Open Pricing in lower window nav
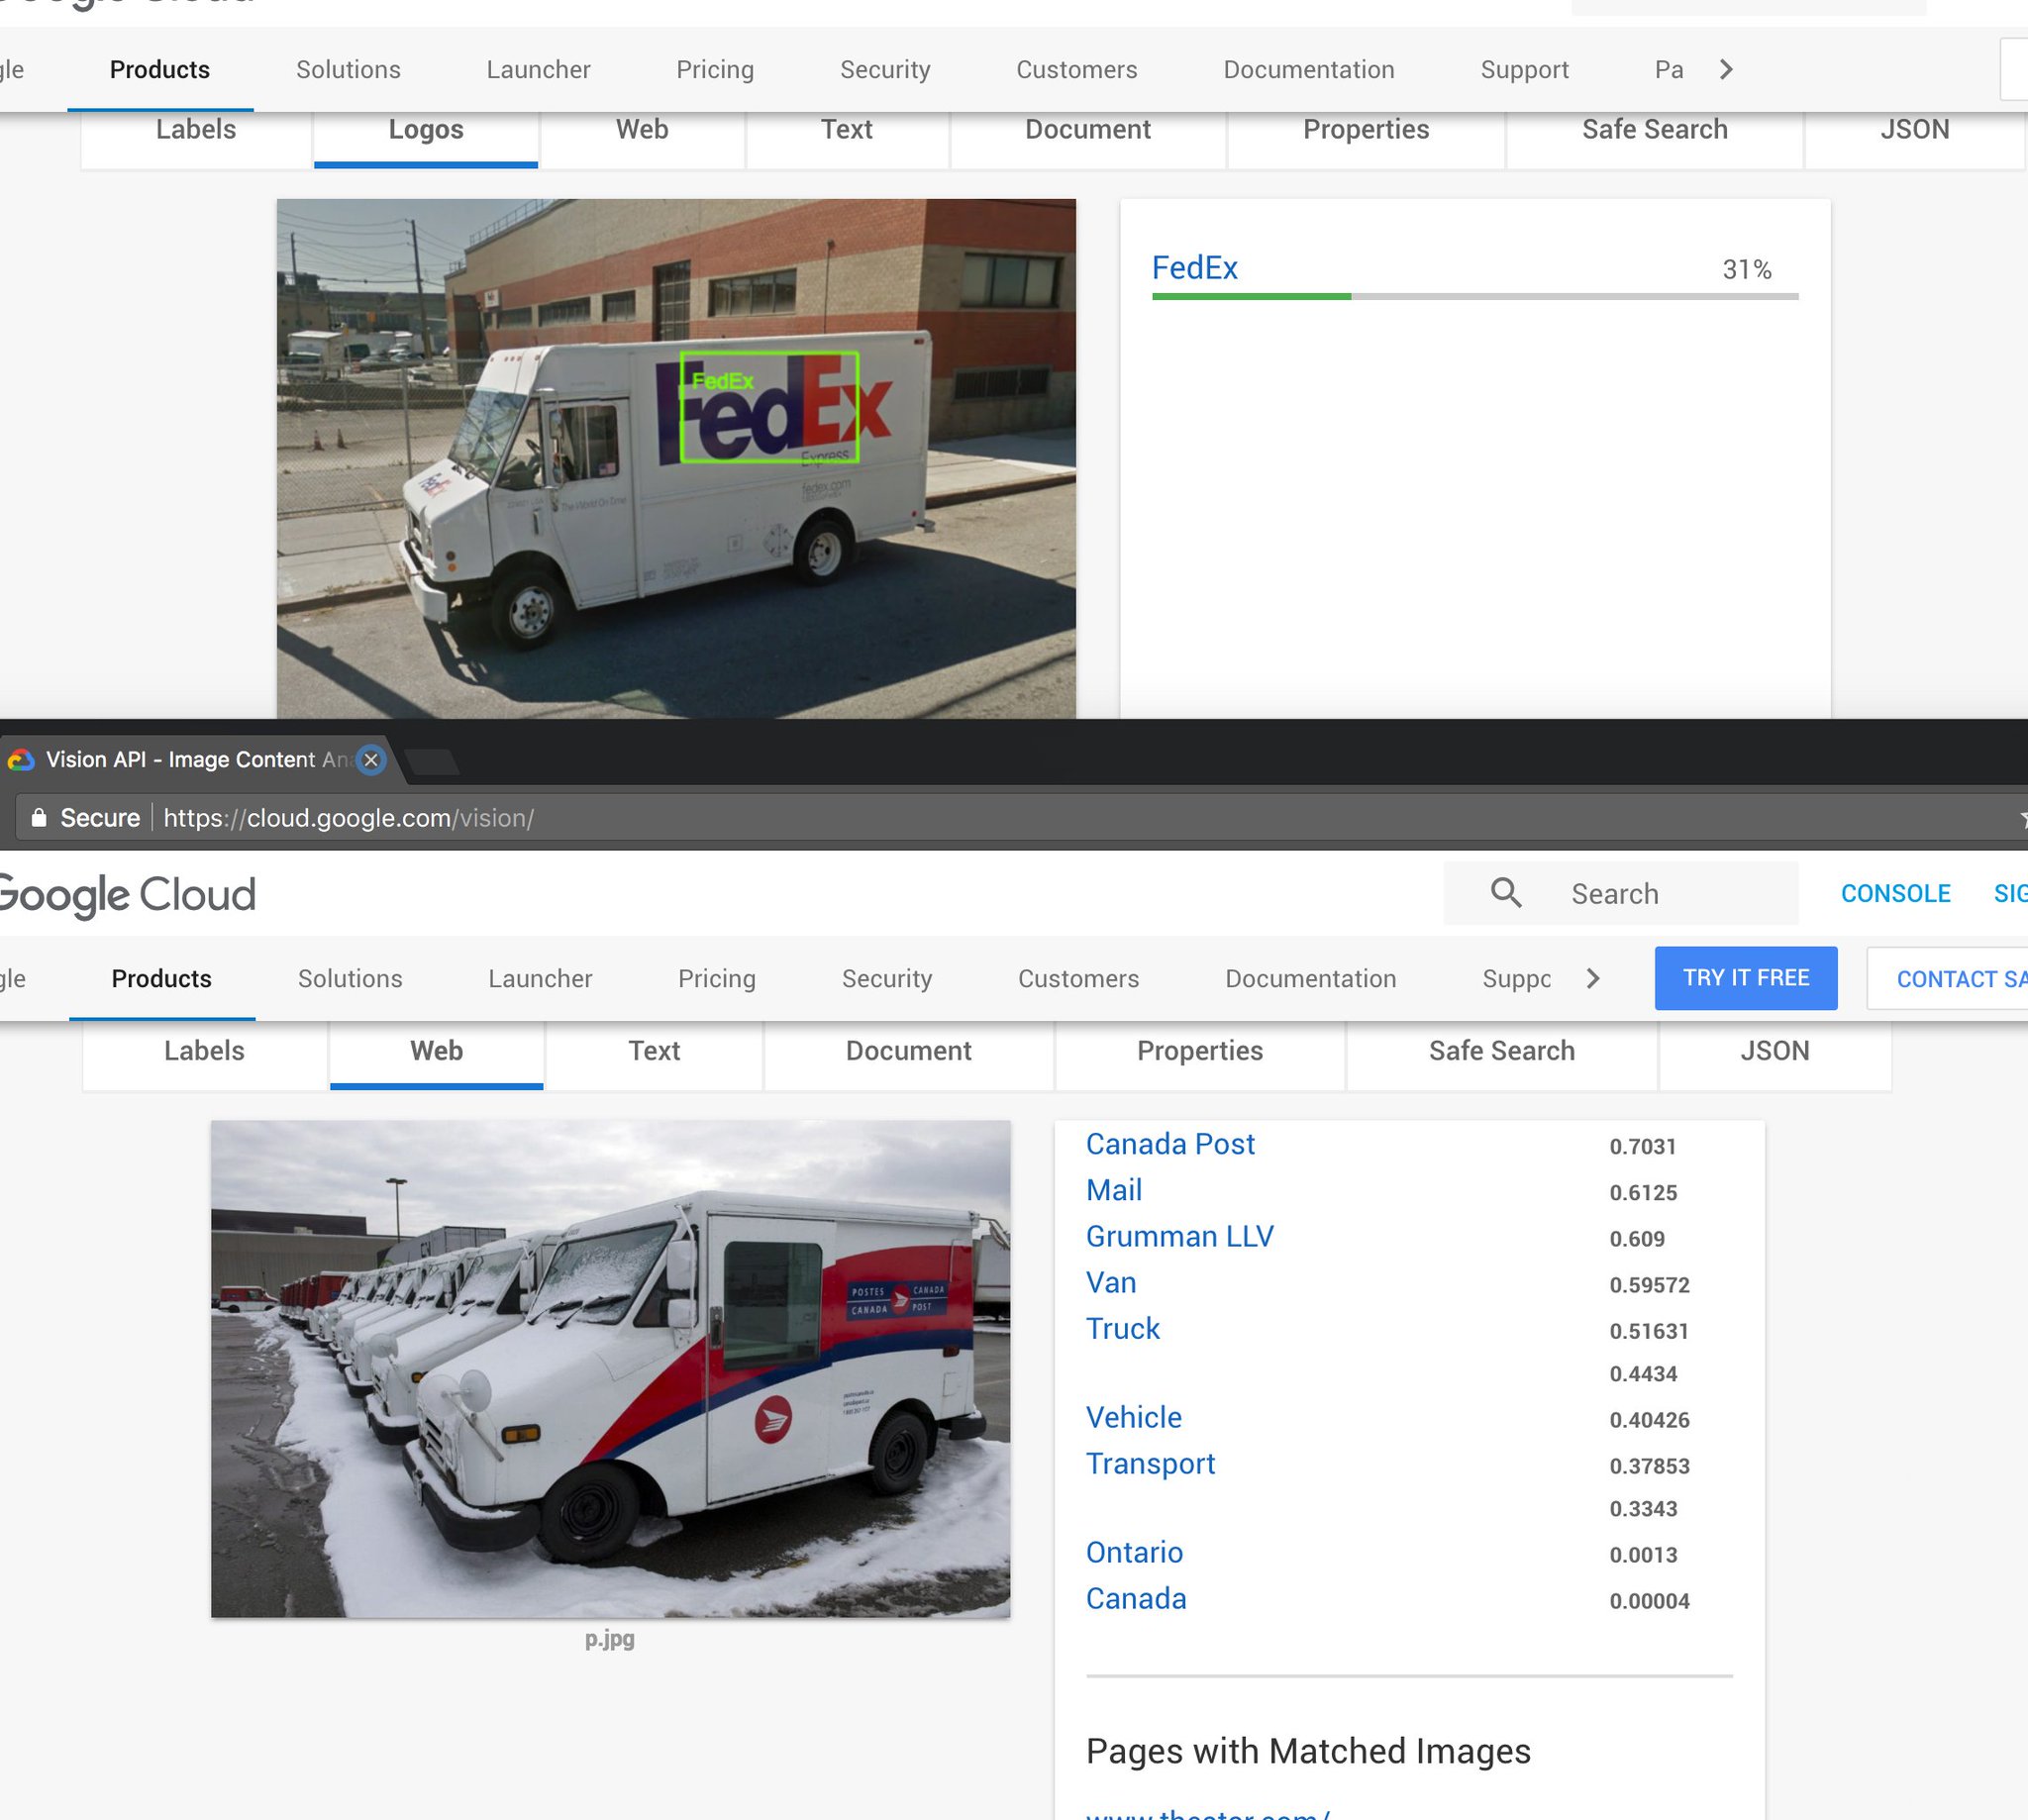 (717, 978)
